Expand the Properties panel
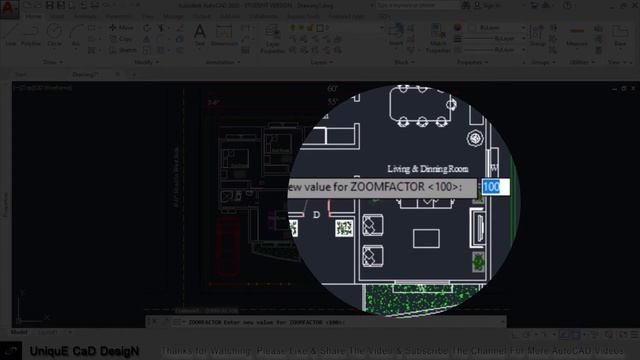 pos(472,62)
